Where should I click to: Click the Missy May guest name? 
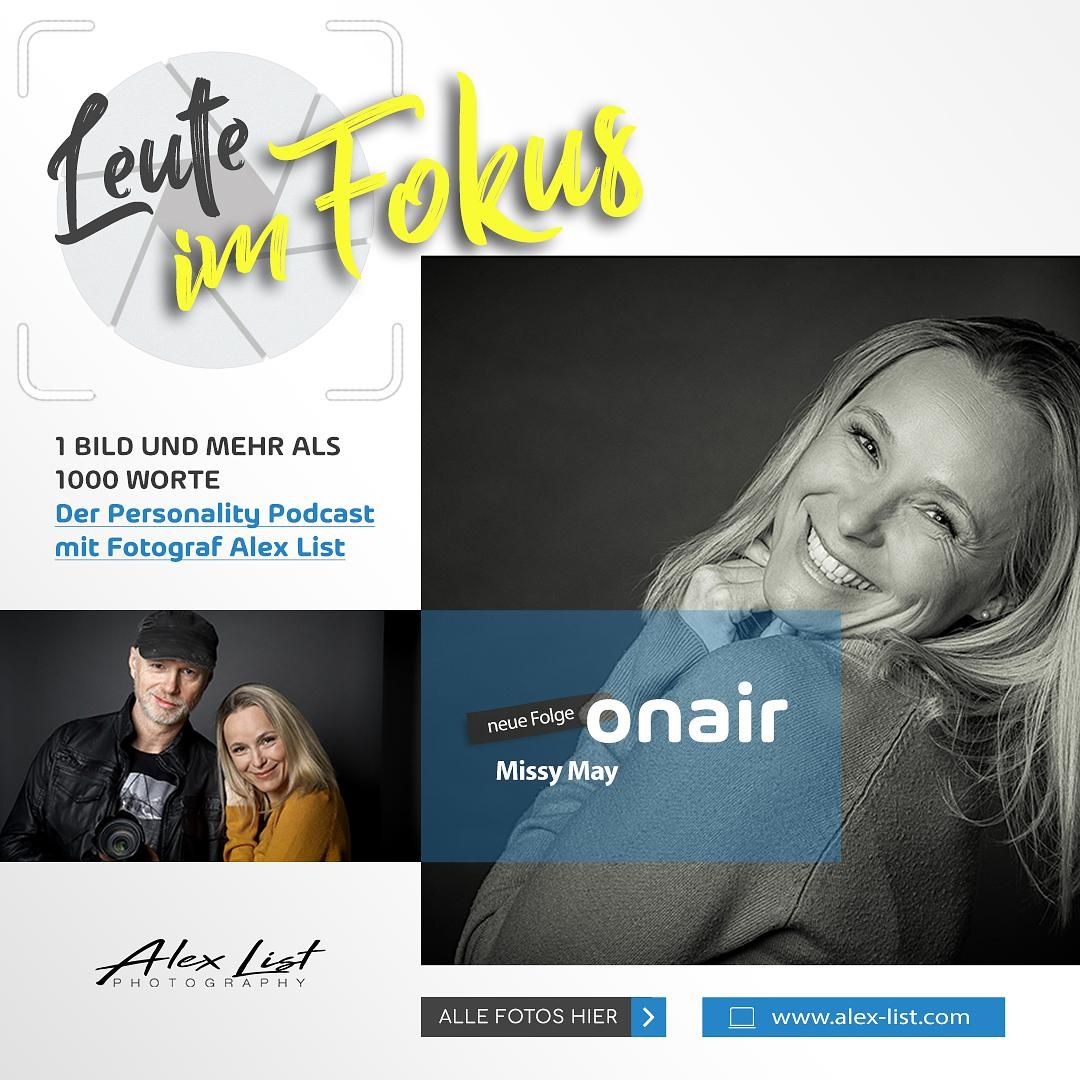(x=557, y=771)
